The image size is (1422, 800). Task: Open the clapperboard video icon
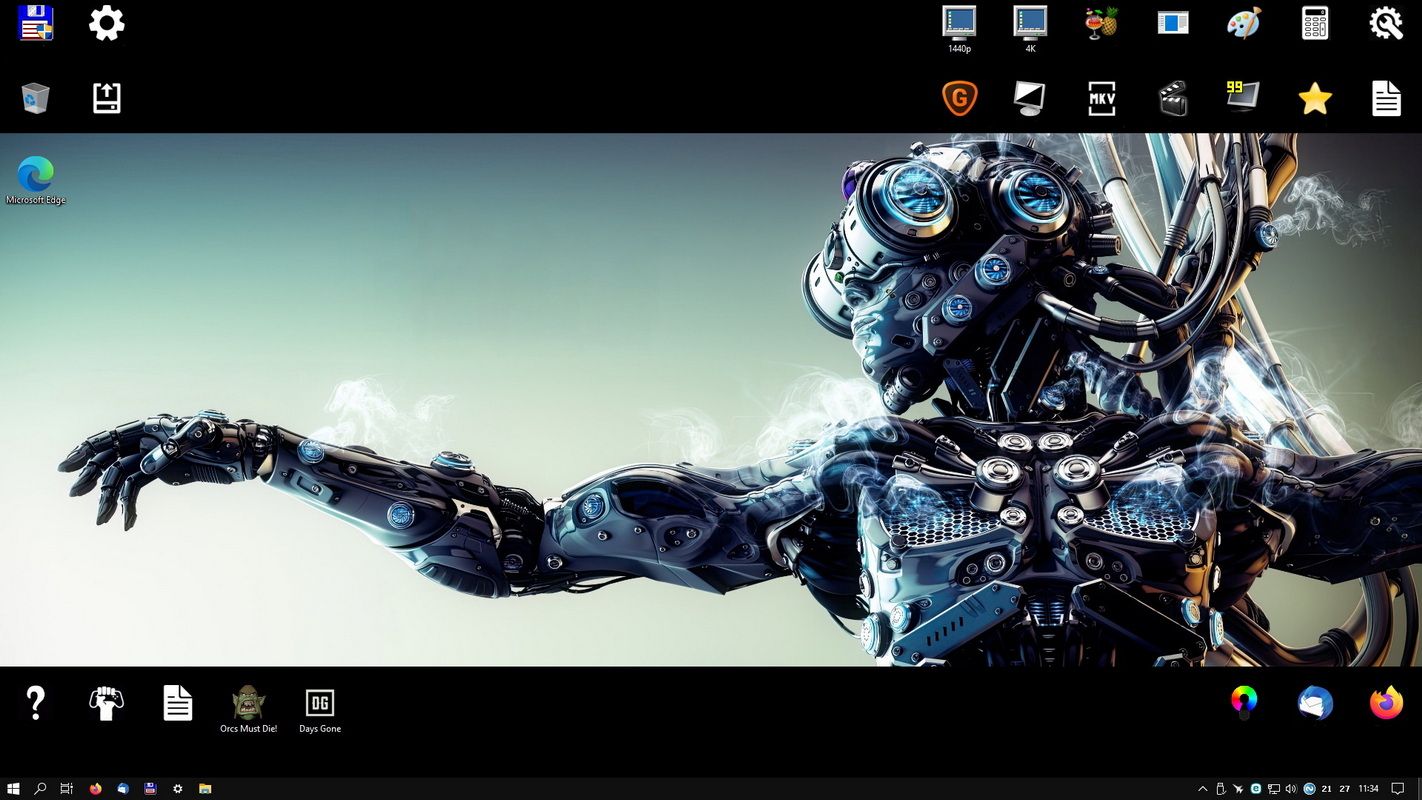point(1173,98)
